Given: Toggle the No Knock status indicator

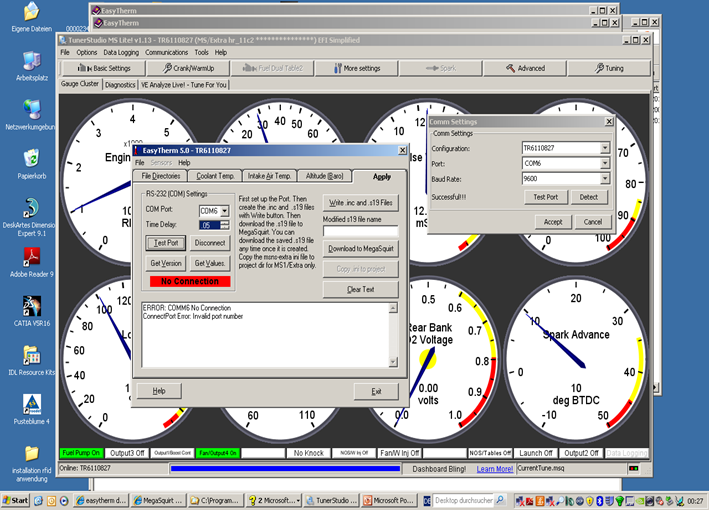Looking at the screenshot, I should (307, 453).
